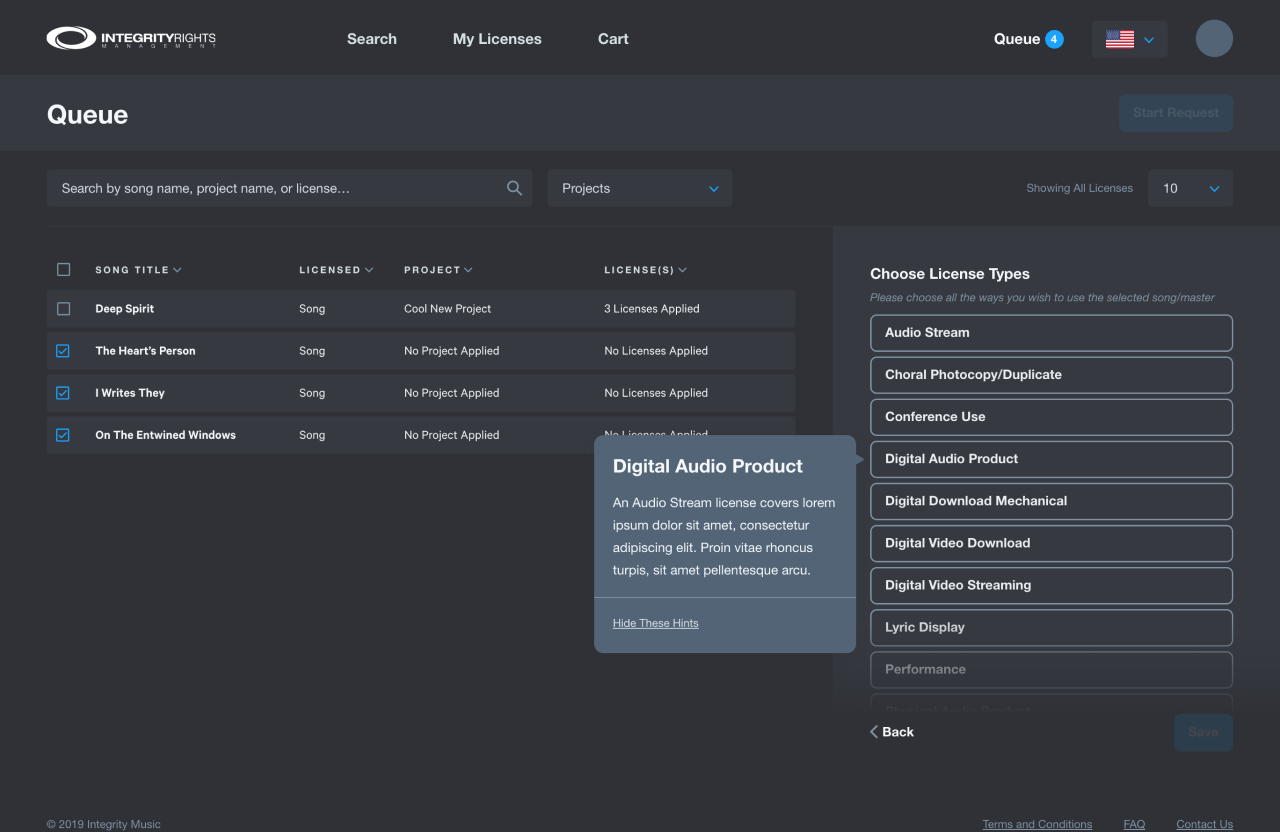
Task: Click Hide These Hints link
Action: click(655, 623)
